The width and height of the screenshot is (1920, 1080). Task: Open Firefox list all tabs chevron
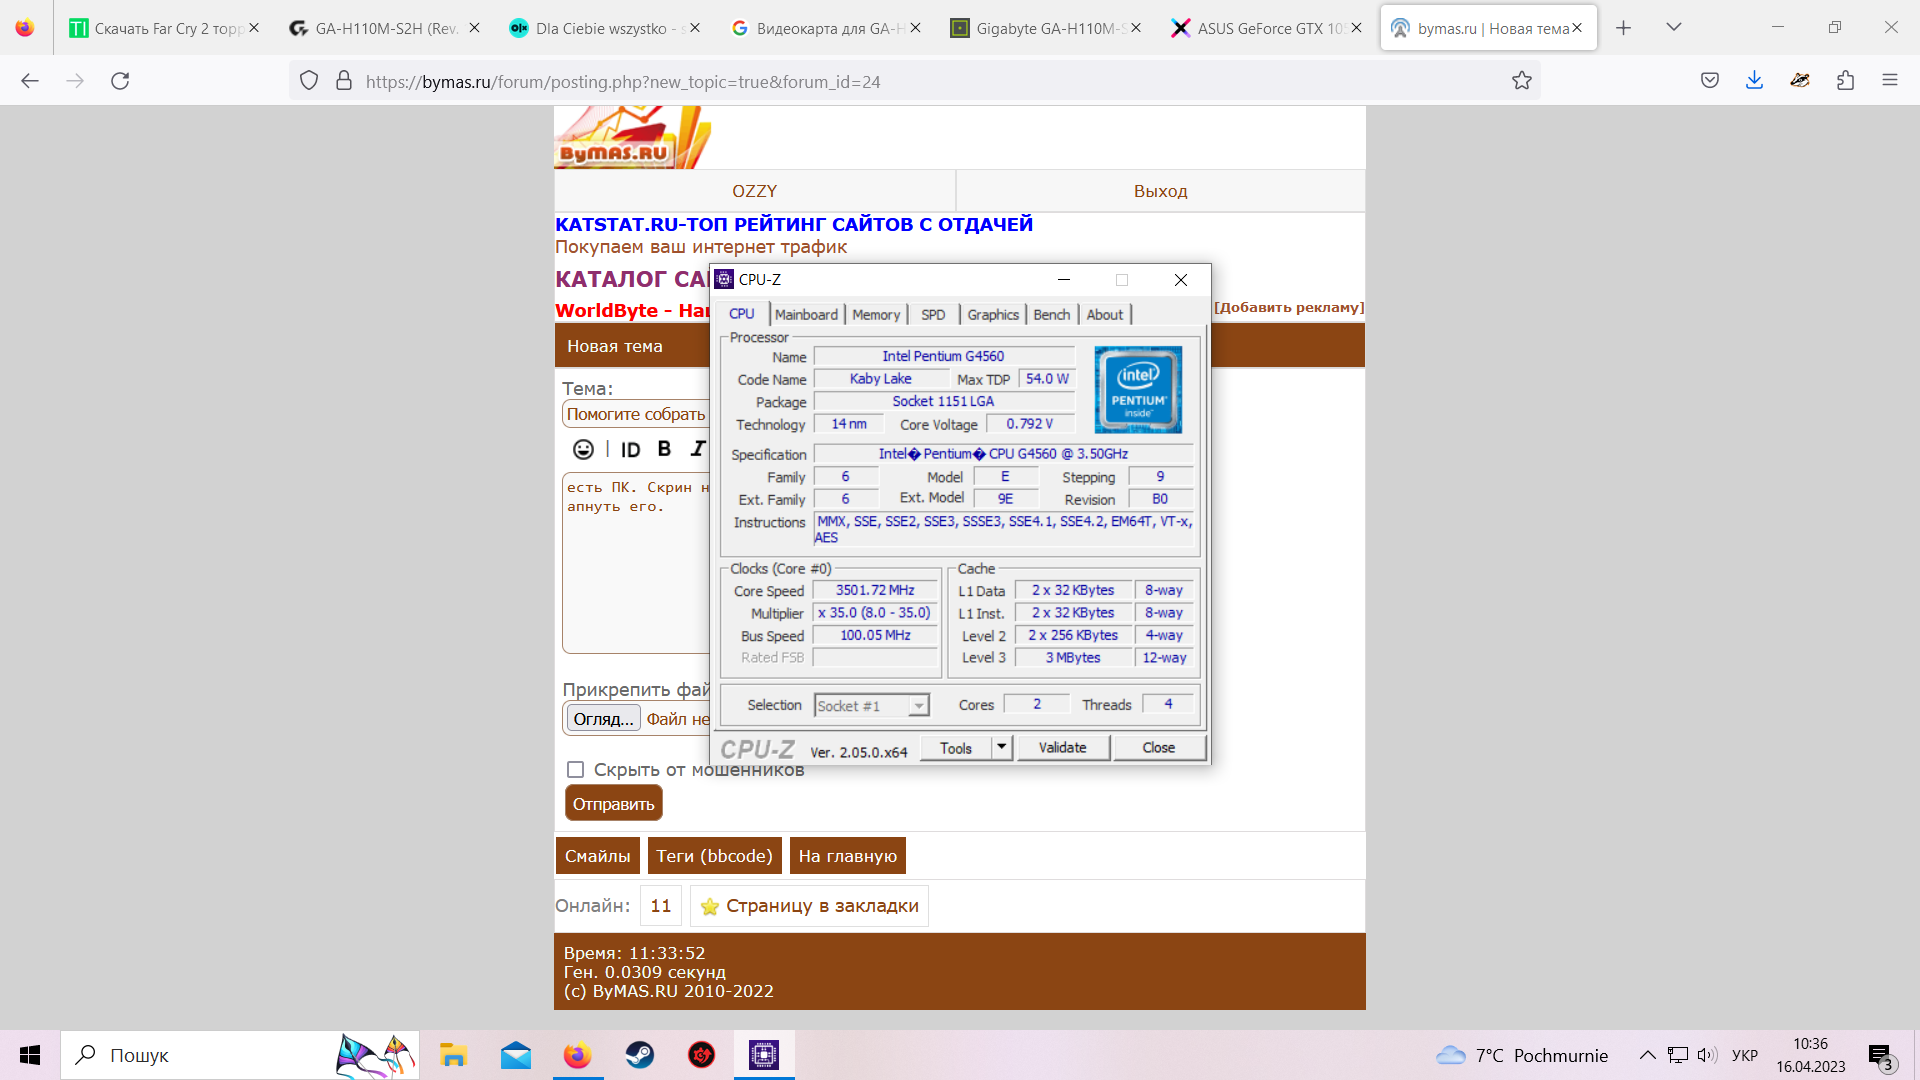(1673, 28)
